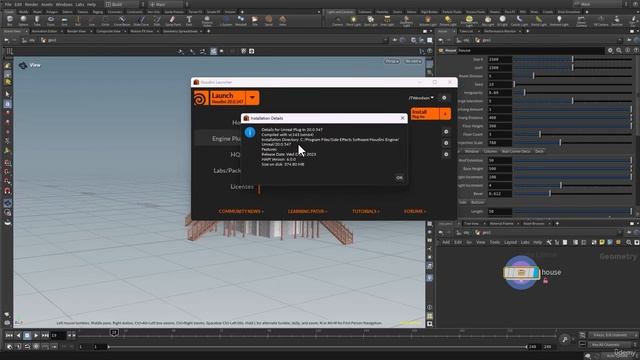Select the Torus shelf tool
The height and width of the screenshot is (360, 640).
[51, 20]
